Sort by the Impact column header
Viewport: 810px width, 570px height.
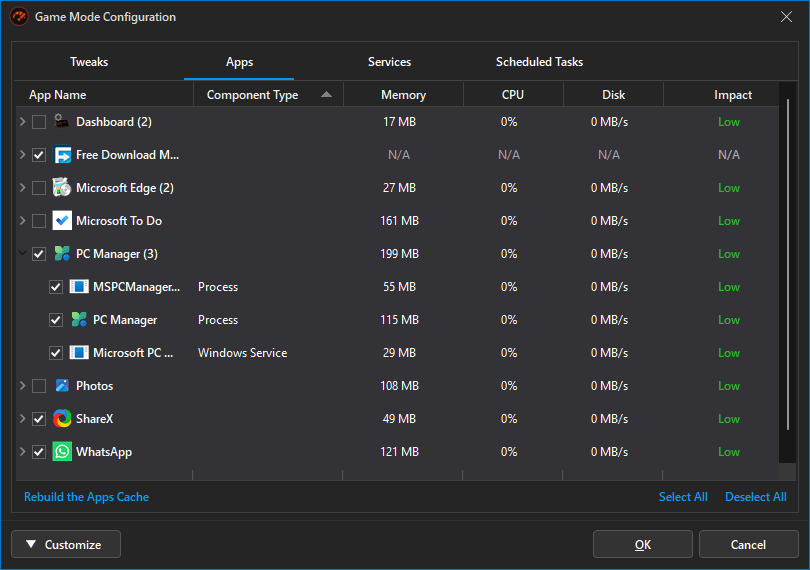point(721,95)
